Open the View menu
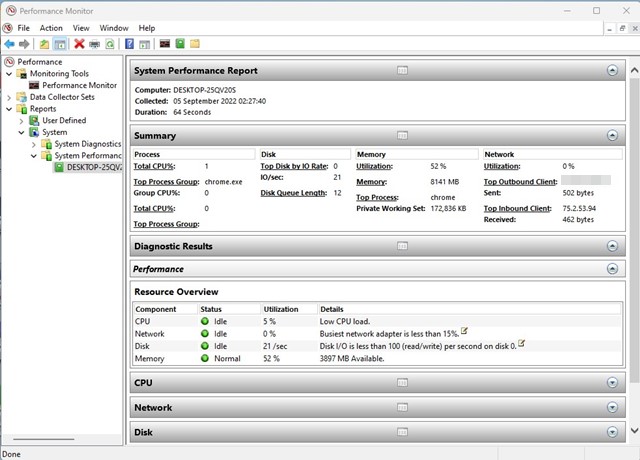 coord(81,28)
